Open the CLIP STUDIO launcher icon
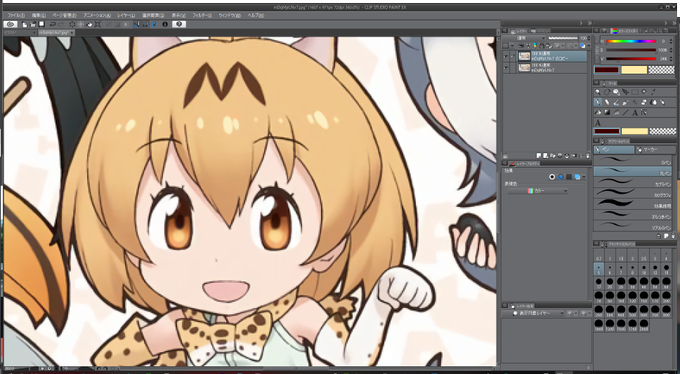 click(x=10, y=24)
